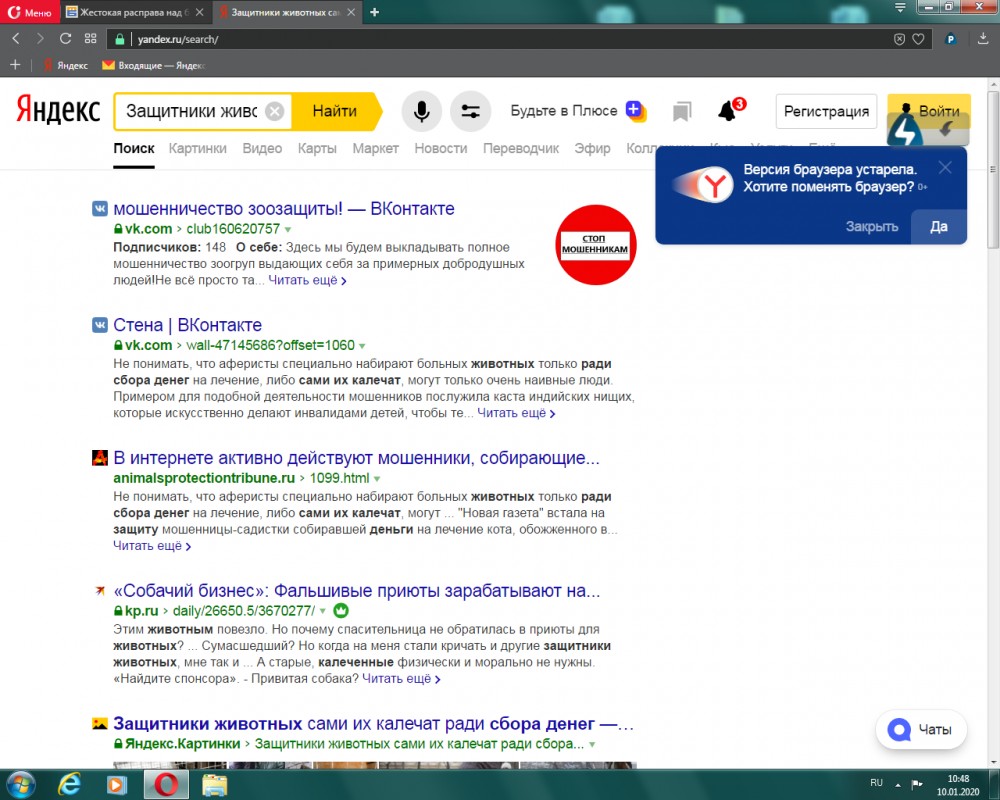Add page to bookmarks via heart icon
Viewport: 1000px width, 800px height.
pos(918,39)
